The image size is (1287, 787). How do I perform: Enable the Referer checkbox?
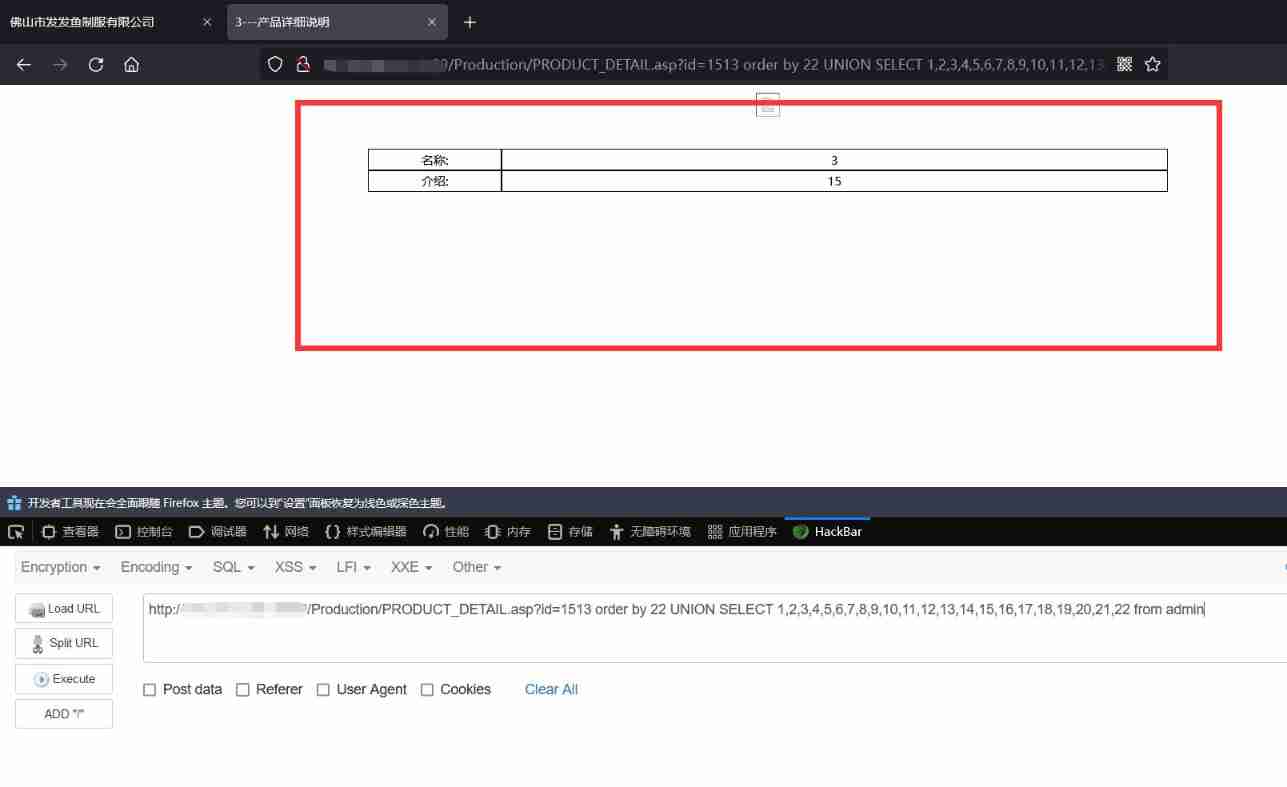click(x=243, y=690)
